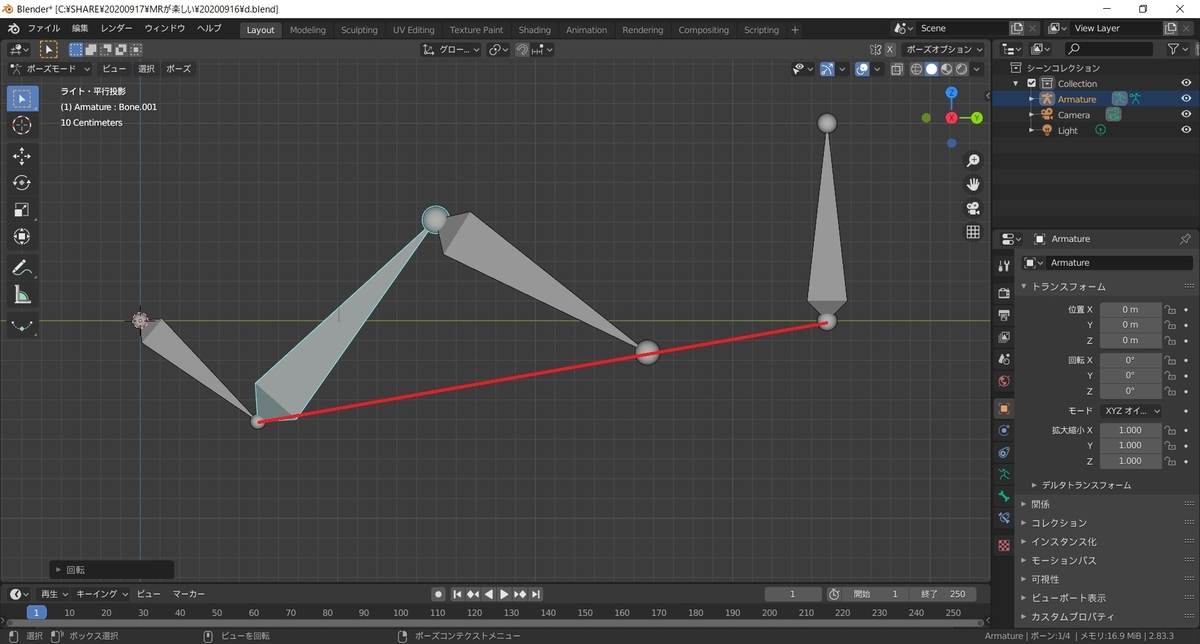Switch orthographic/perspective grid icon

click(x=973, y=232)
